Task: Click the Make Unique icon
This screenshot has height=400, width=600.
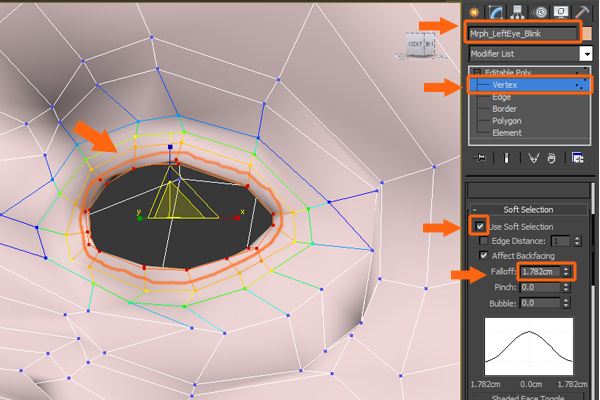Action: [533, 158]
